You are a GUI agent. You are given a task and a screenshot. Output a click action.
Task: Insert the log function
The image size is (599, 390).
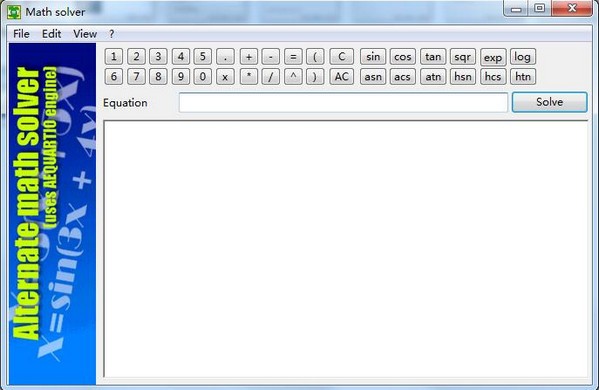pos(523,57)
